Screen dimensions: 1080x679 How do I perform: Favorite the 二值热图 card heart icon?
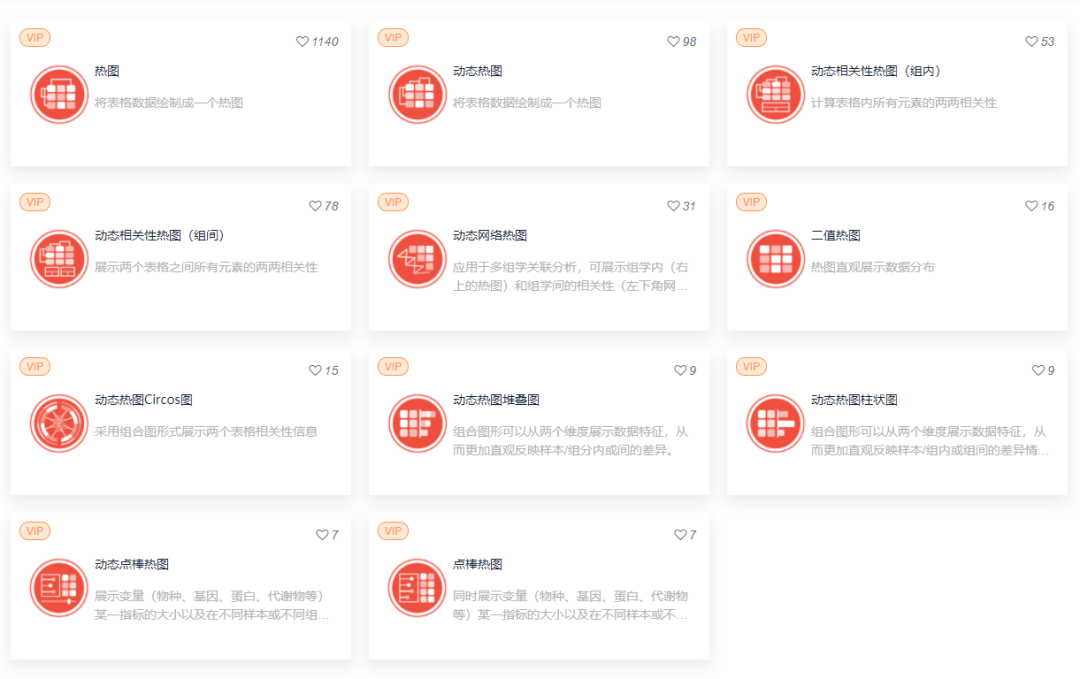(x=1031, y=205)
